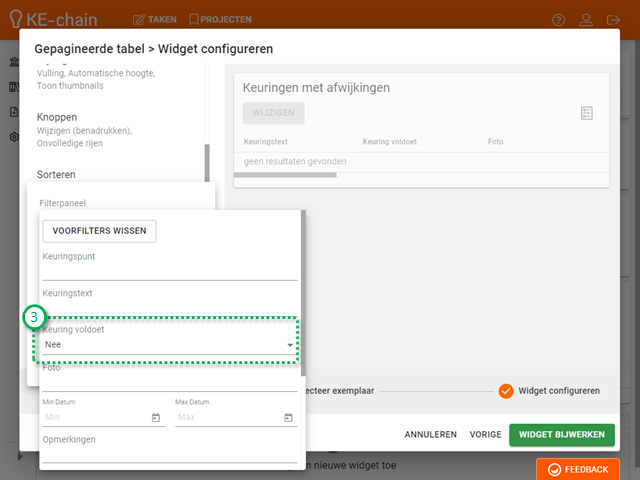Click the KE-chain lightbulb logo
Screen dimensions: 640x480
(x=15, y=19)
